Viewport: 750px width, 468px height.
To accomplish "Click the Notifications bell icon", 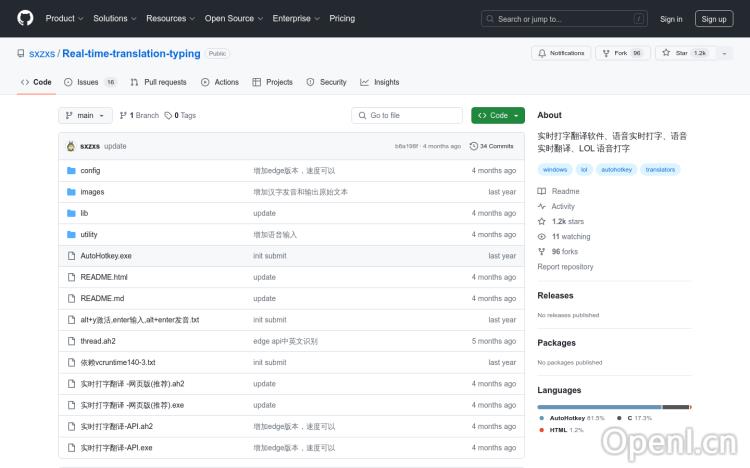I will (542, 53).
